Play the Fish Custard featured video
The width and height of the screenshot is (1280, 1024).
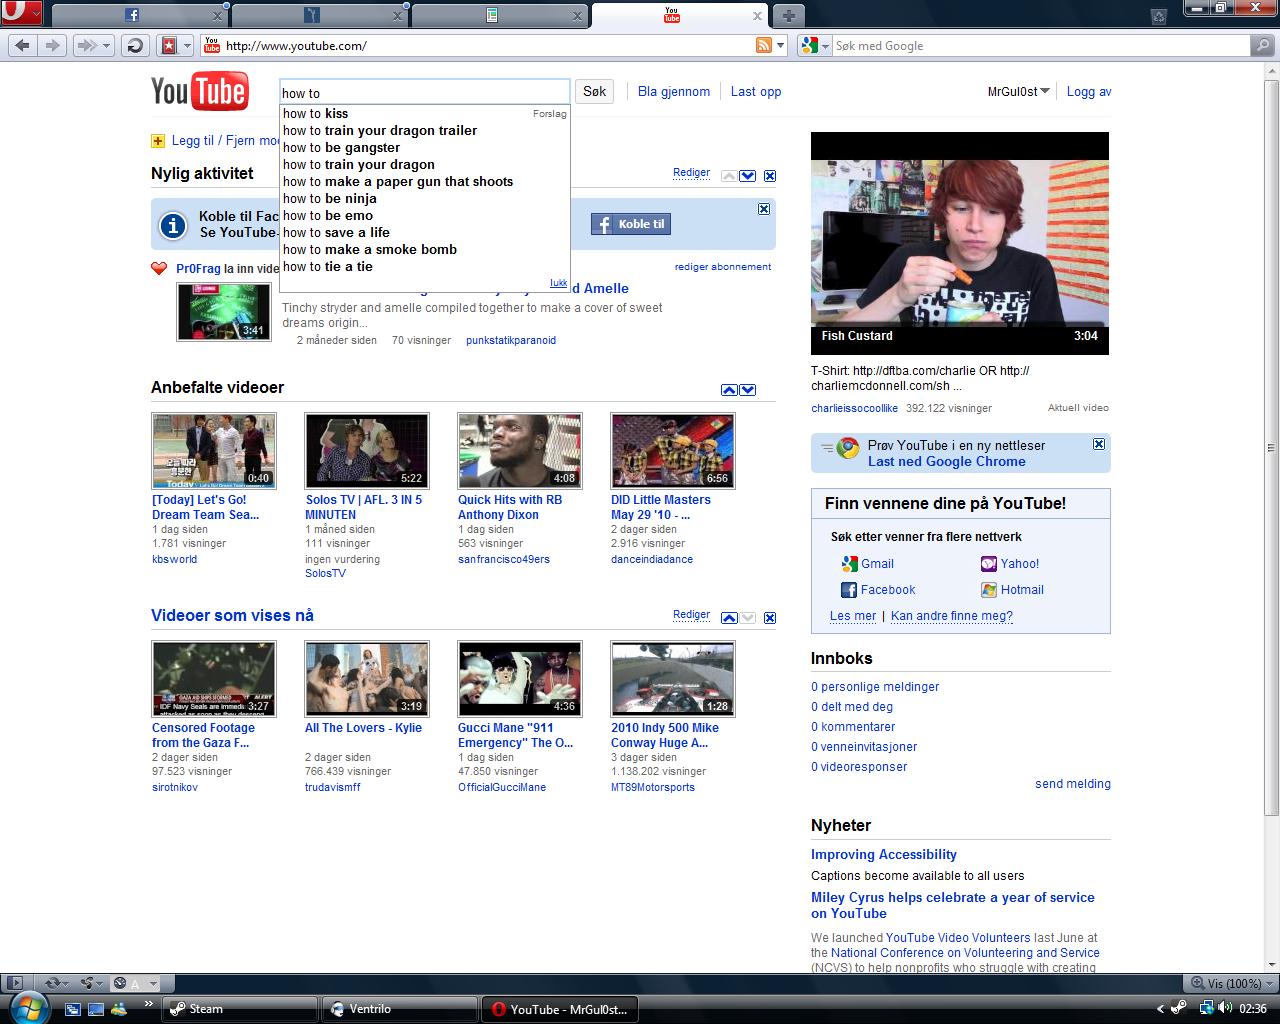(960, 243)
